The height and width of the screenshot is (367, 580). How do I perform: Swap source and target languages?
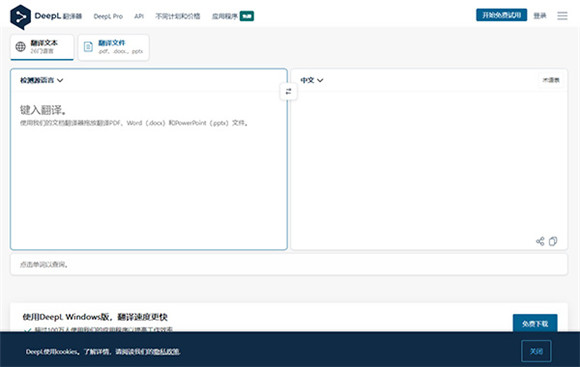pyautogui.click(x=289, y=91)
